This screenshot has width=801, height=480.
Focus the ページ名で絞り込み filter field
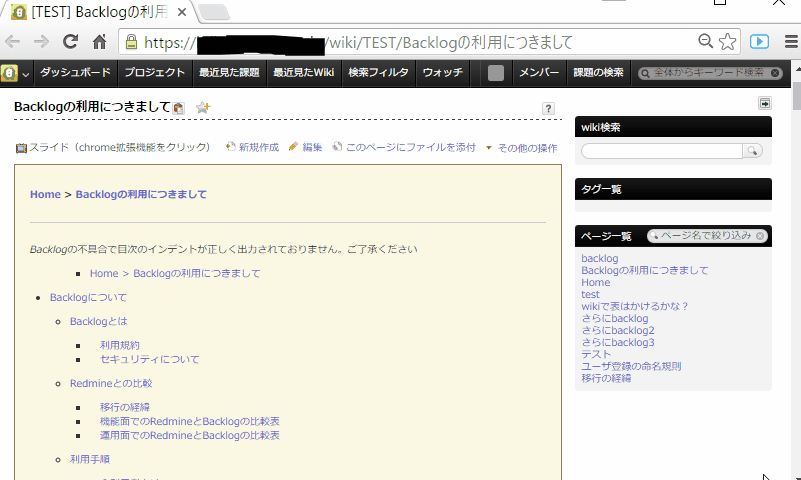(x=706, y=236)
